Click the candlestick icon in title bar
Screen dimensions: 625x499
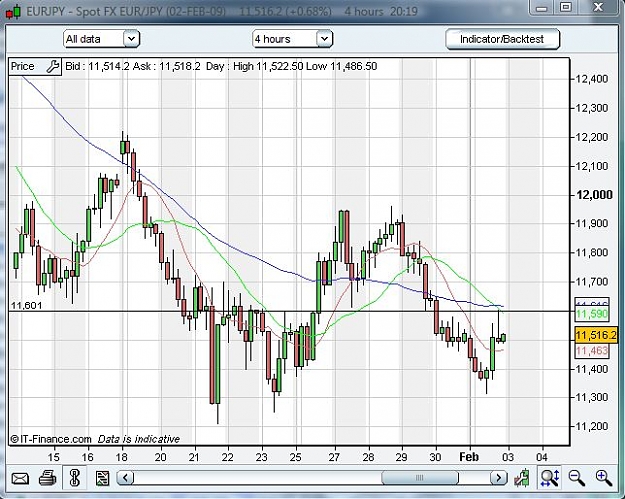(x=13, y=11)
